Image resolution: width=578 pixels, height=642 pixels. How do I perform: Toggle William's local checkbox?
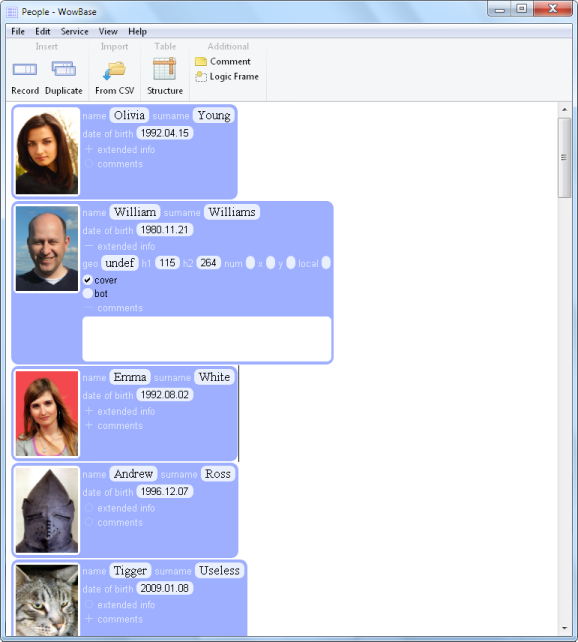326,263
